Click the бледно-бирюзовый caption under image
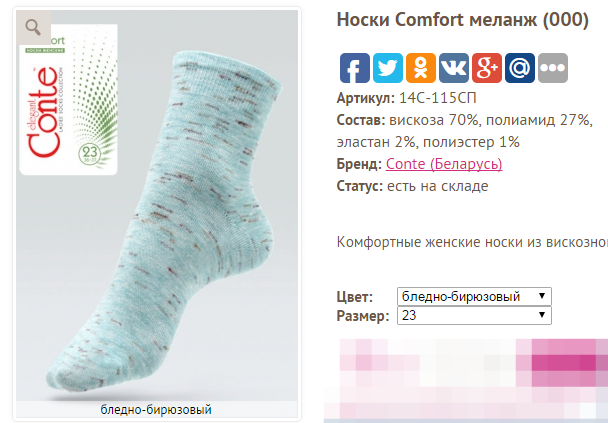608x423 pixels. (156, 409)
